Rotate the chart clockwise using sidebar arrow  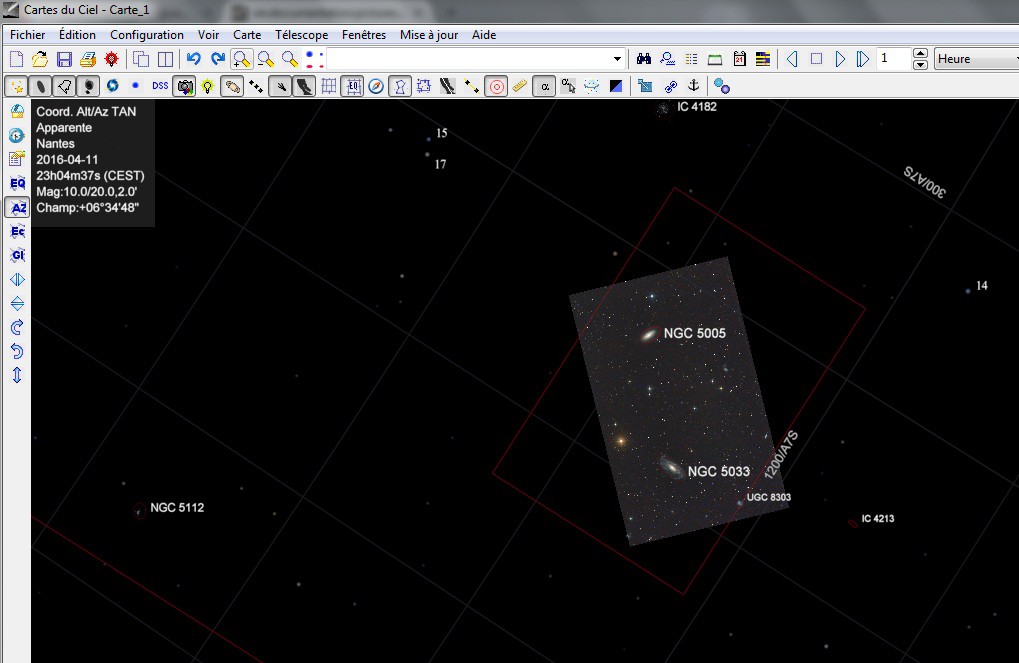pyautogui.click(x=18, y=327)
